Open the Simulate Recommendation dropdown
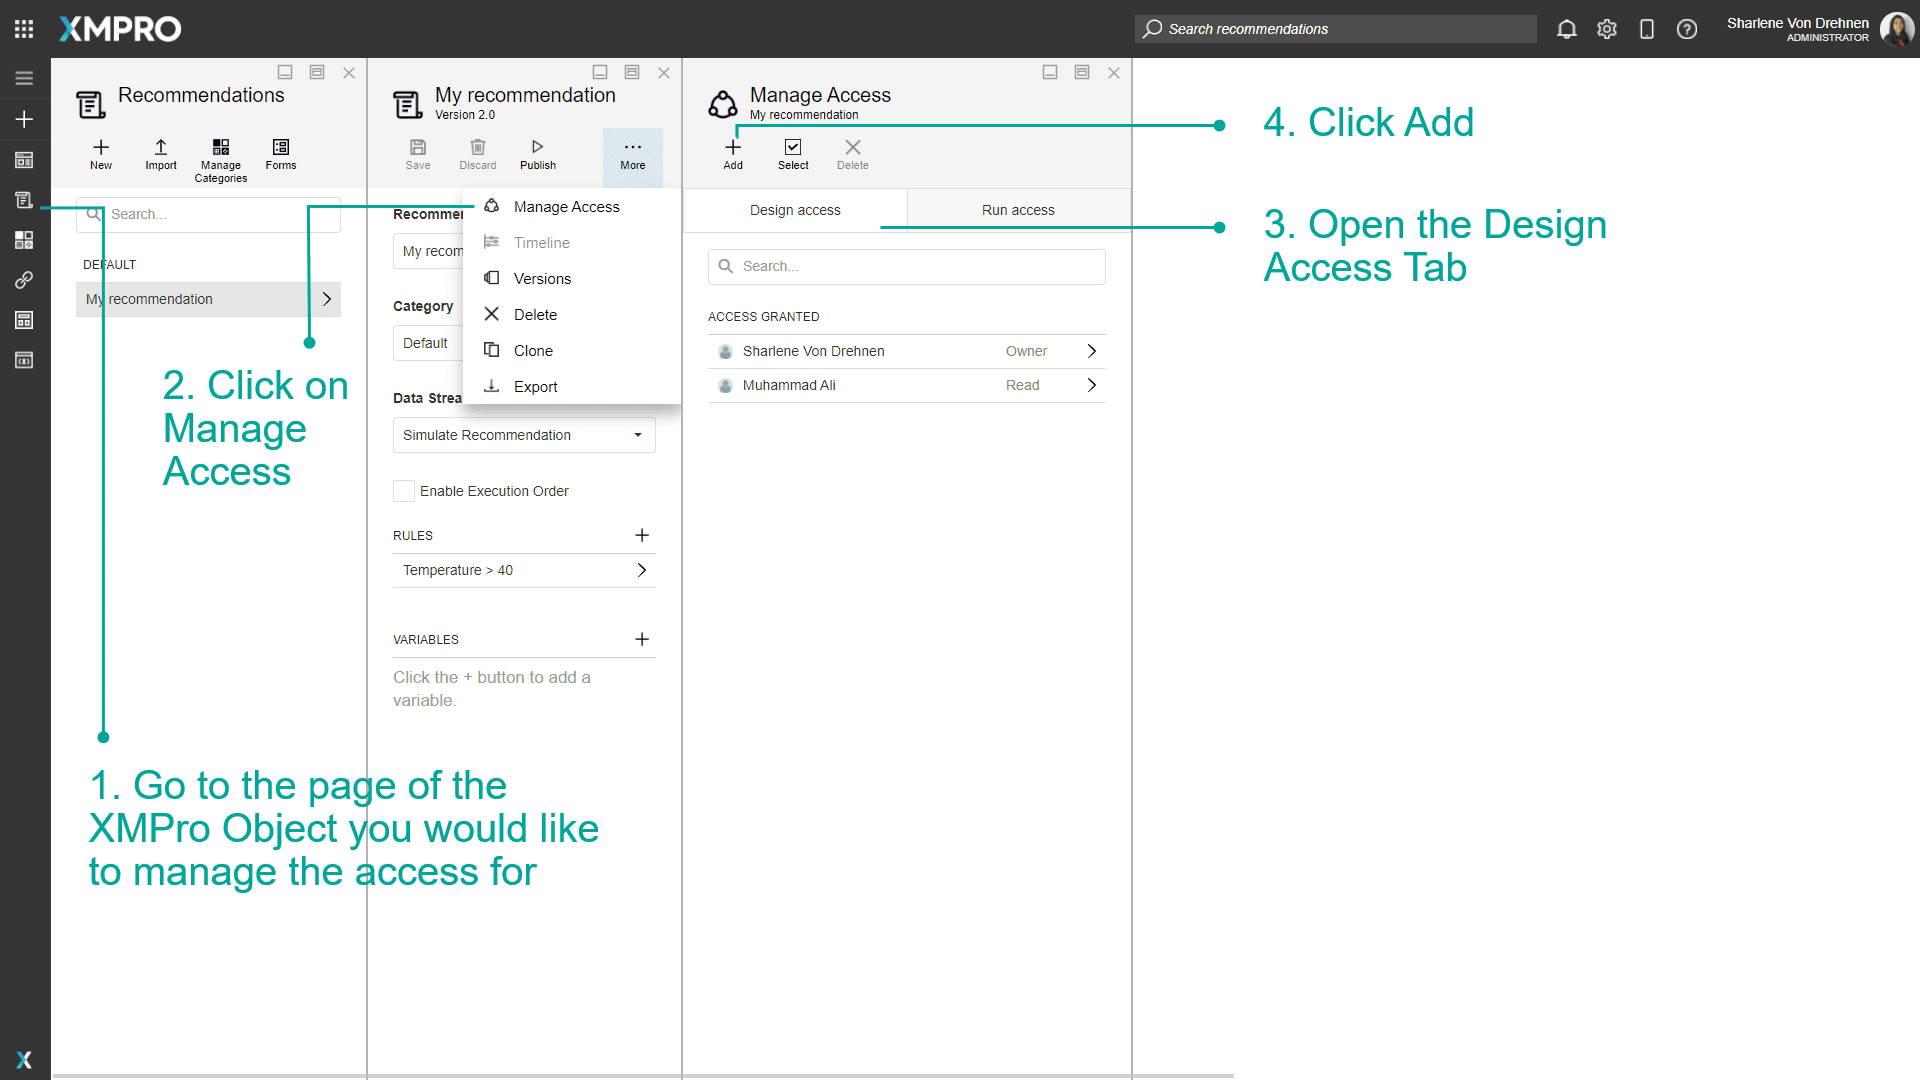 pyautogui.click(x=524, y=434)
